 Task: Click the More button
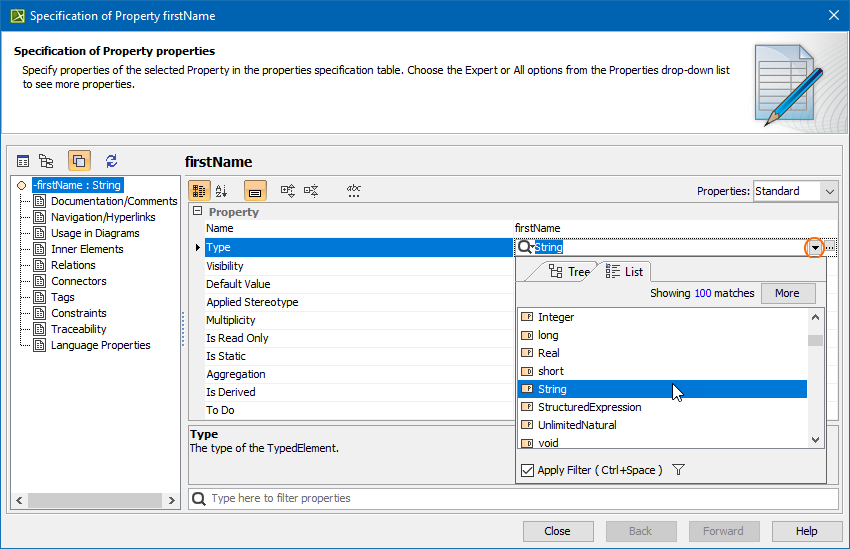point(787,293)
